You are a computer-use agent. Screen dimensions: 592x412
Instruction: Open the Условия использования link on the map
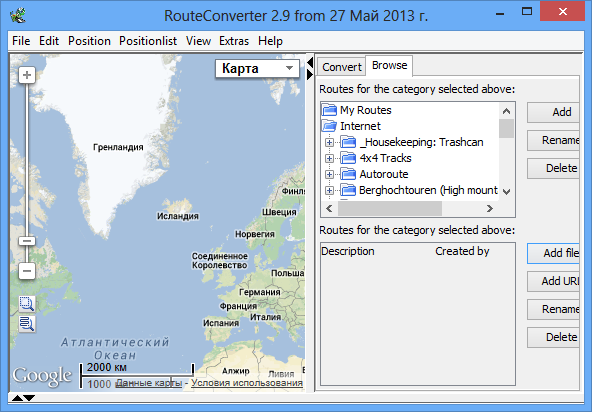click(247, 383)
